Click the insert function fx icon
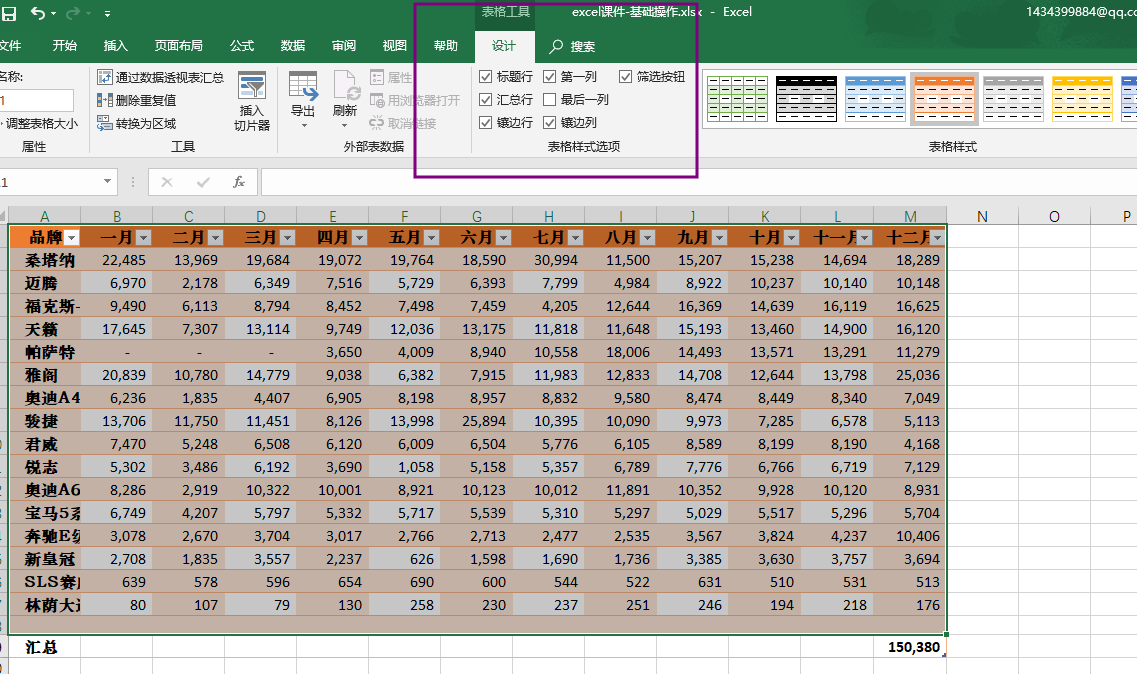The width and height of the screenshot is (1137, 674). point(239,182)
